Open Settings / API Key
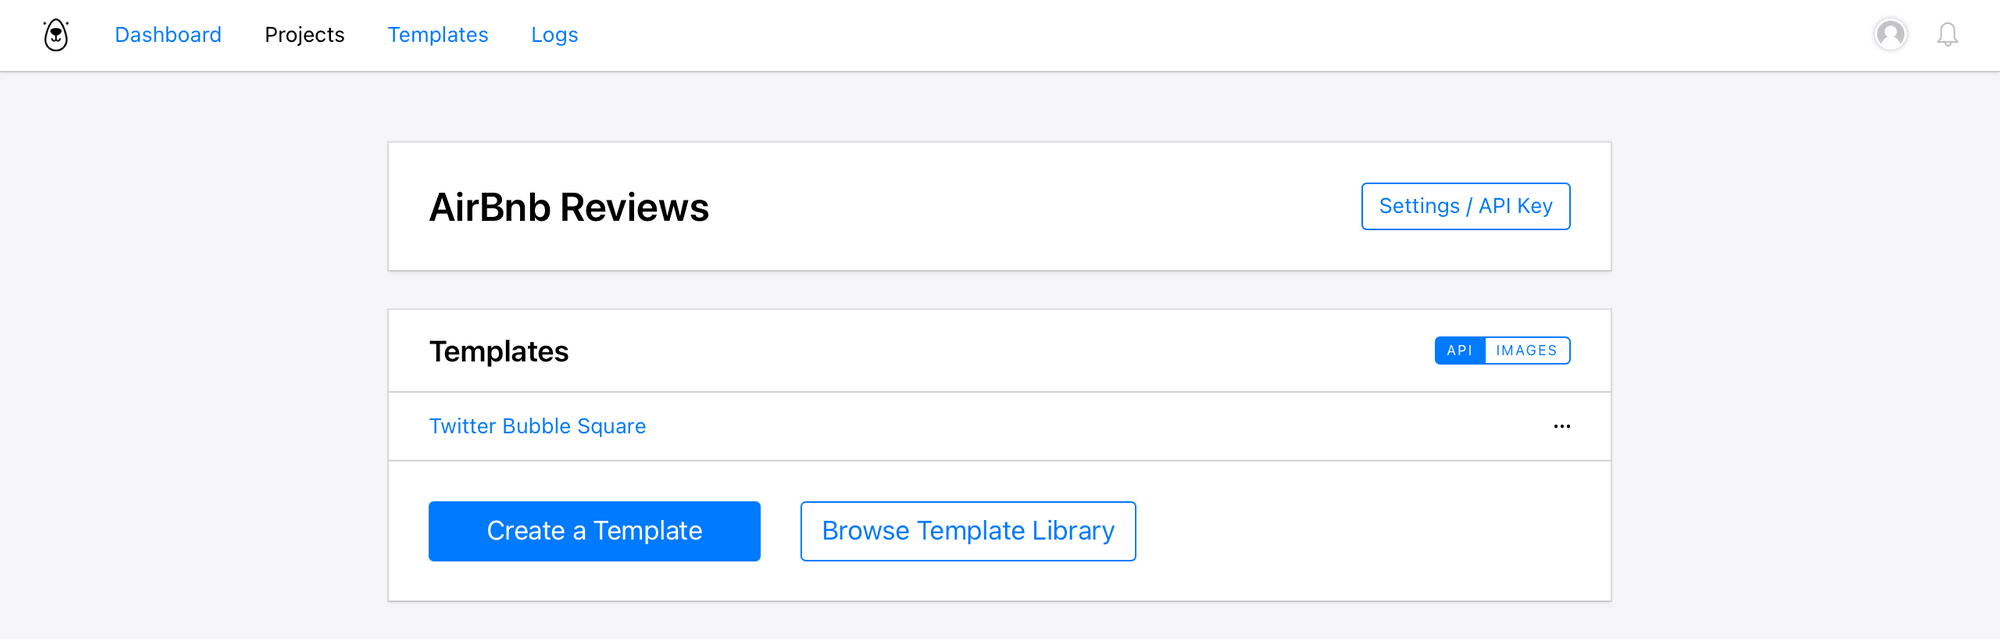The width and height of the screenshot is (2000, 639). tap(1466, 206)
